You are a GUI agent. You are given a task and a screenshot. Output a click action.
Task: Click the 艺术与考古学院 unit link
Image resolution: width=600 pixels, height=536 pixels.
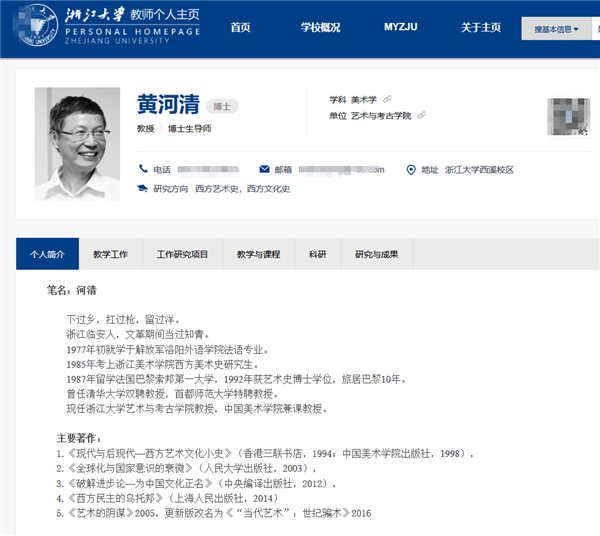pos(381,116)
